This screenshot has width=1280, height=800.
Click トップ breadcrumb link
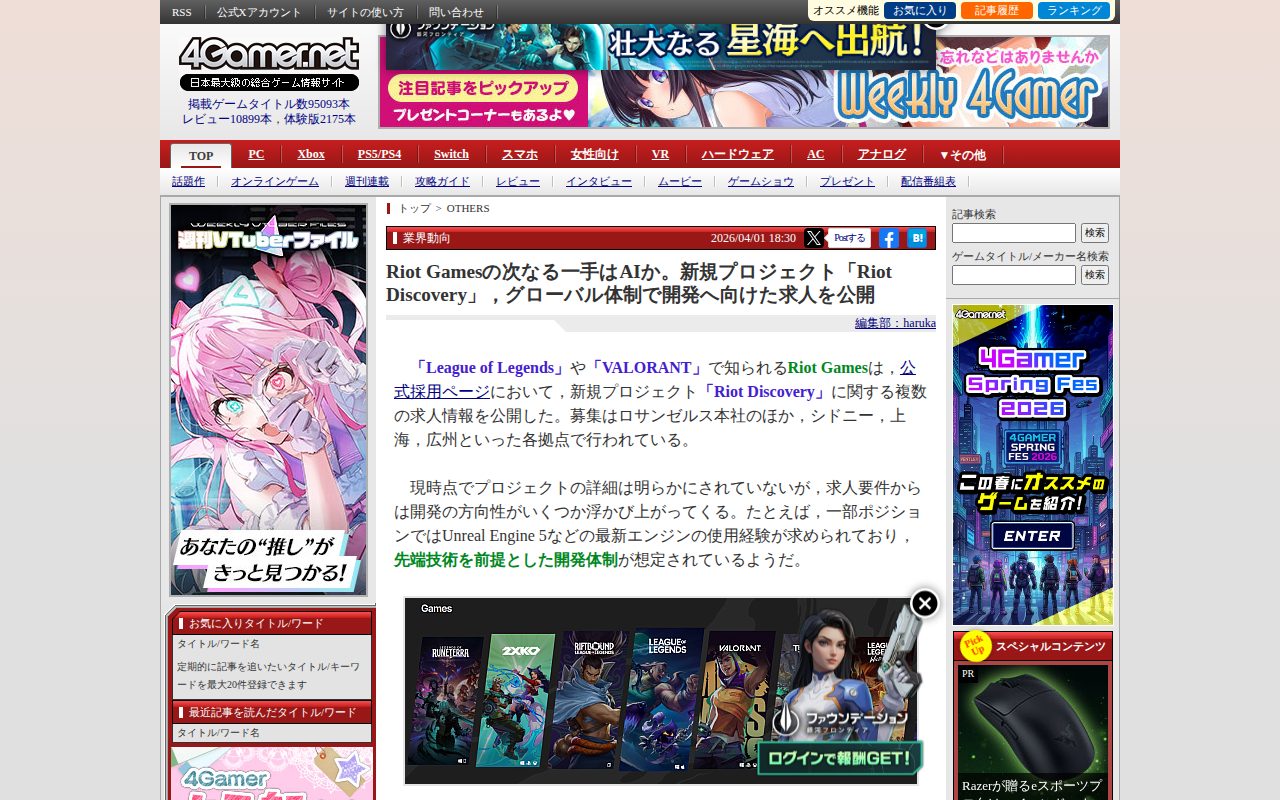tap(414, 208)
